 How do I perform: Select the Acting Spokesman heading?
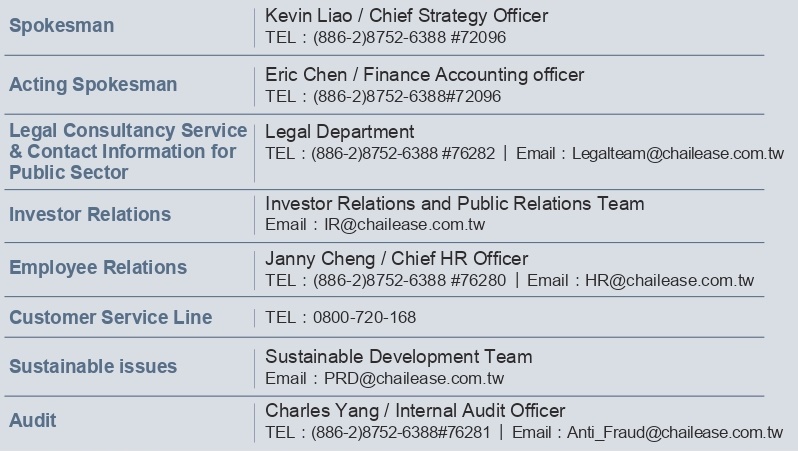[x=93, y=85]
